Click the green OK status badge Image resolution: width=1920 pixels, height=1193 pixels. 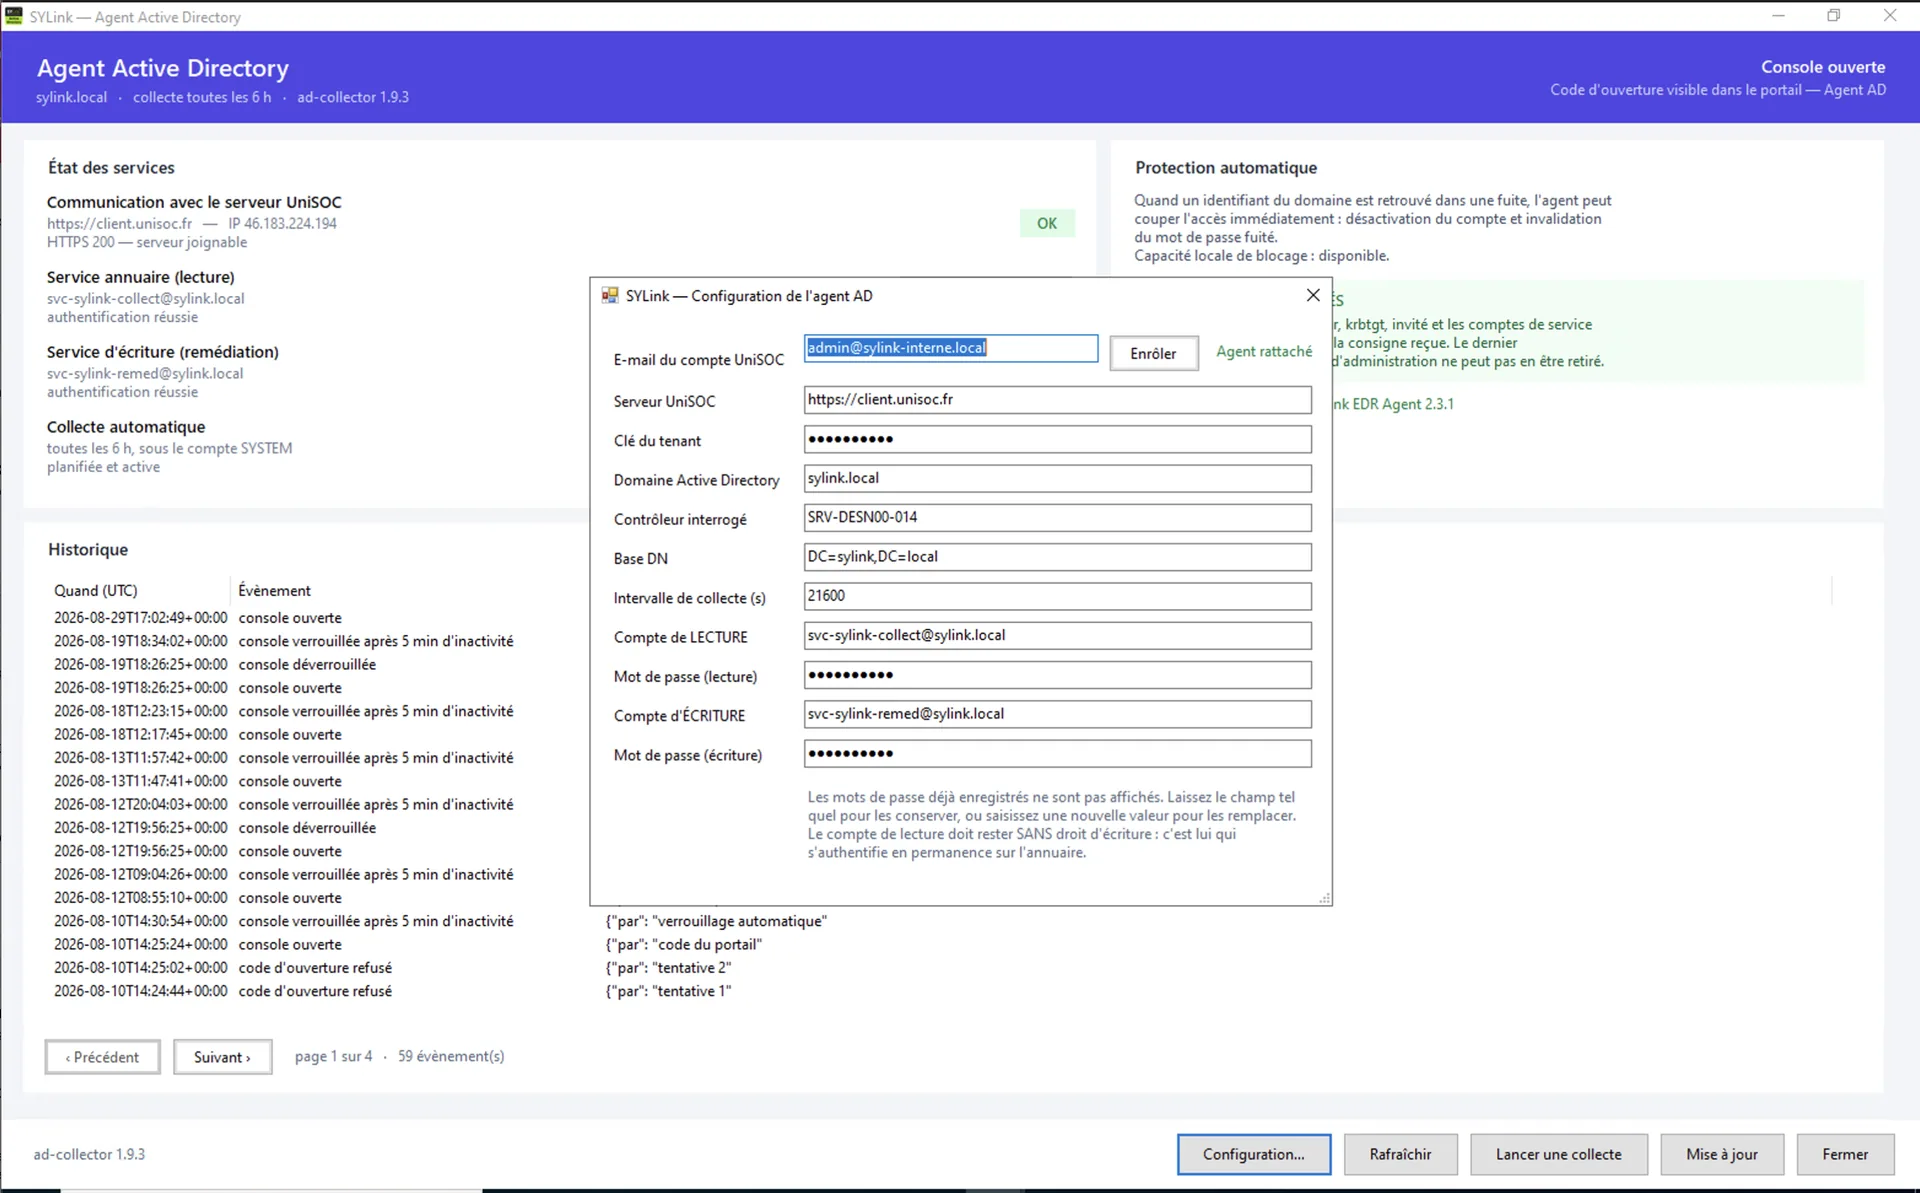1047,223
